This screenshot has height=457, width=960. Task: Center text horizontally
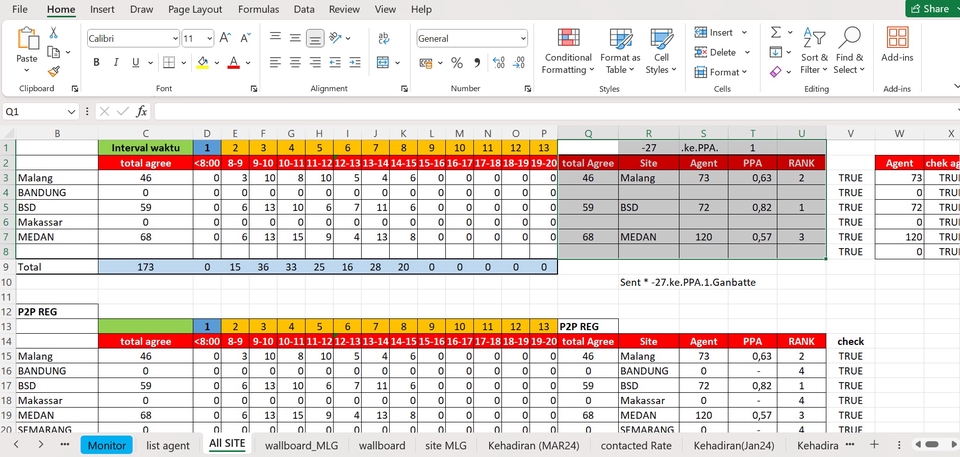pos(295,62)
